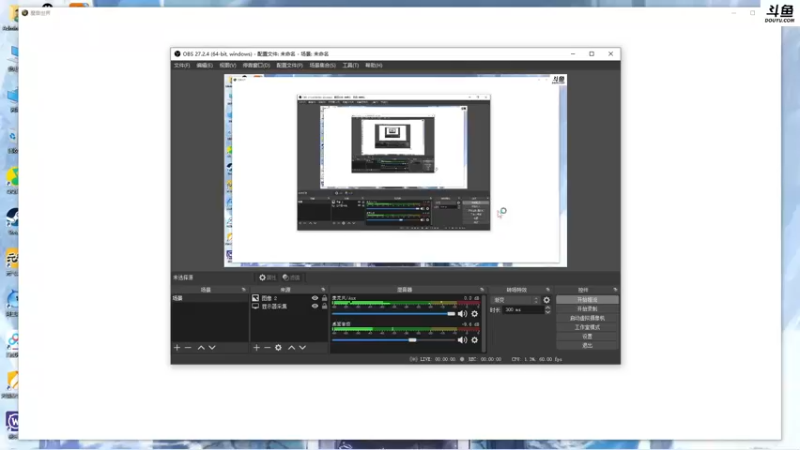Screen dimensions: 800x450
Task: Move source down in the Sources list
Action: pos(303,347)
